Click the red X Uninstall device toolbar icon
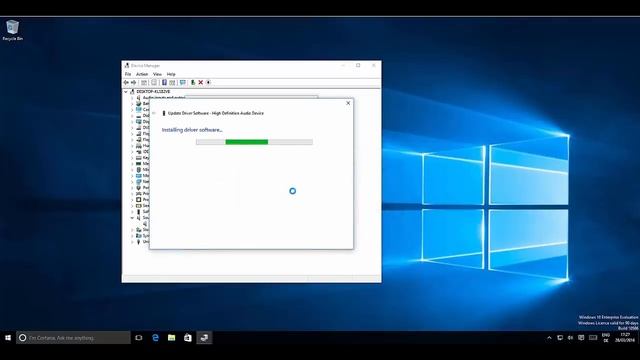640x360 pixels. (200, 82)
